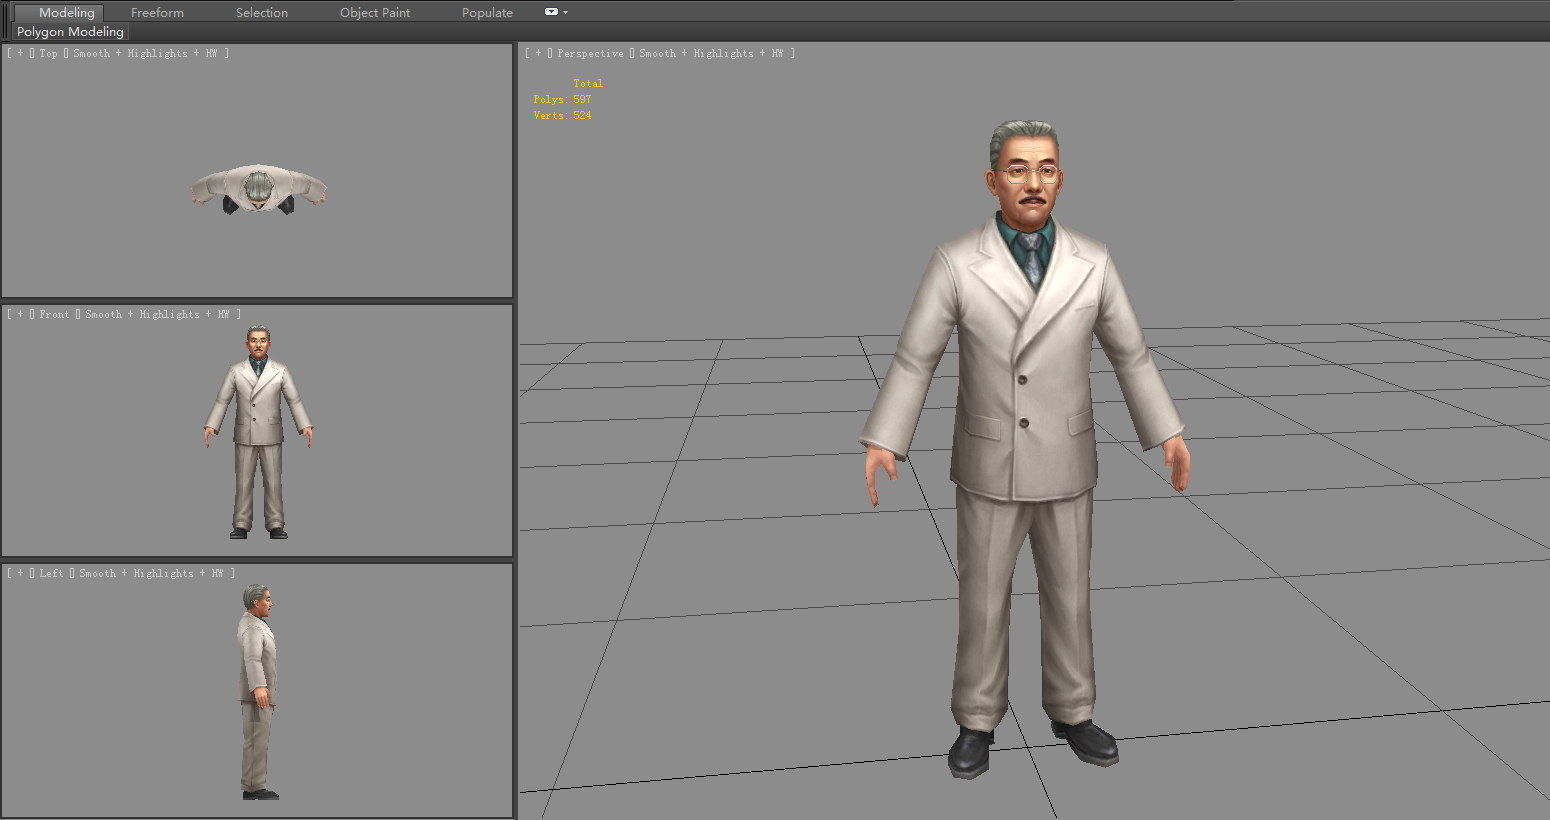1550x820 pixels.
Task: Select the character in the Left viewport
Action: 258,690
